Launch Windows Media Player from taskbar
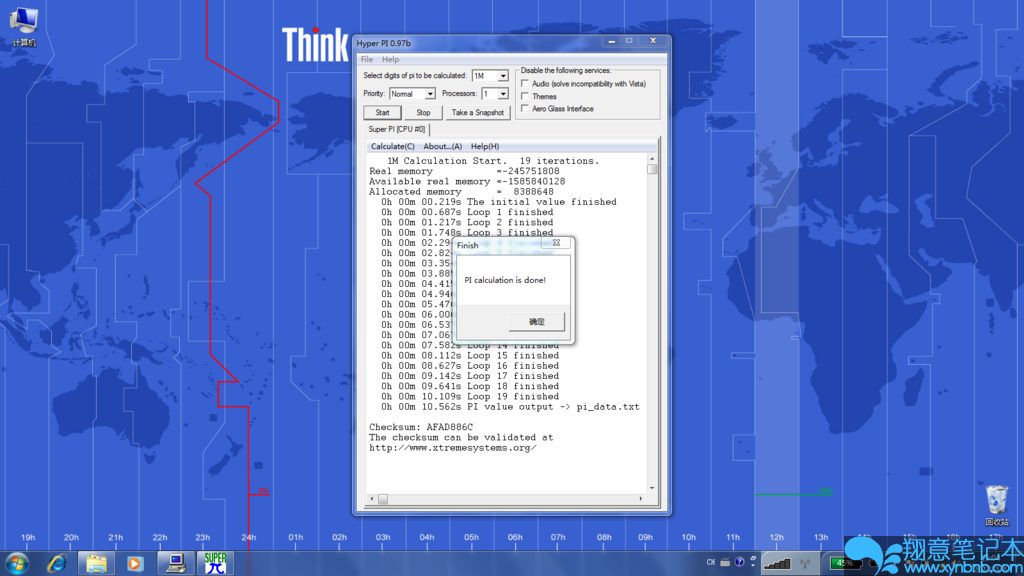 (x=135, y=563)
